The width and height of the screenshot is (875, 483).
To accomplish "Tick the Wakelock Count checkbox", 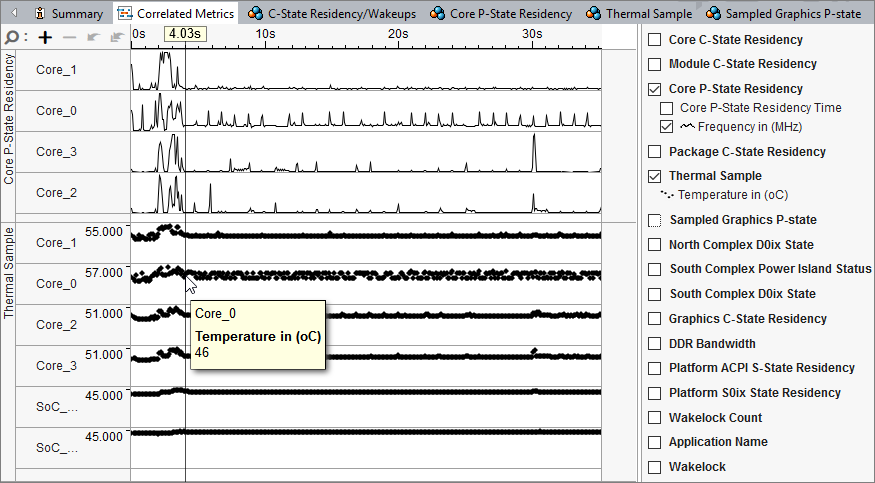I will (655, 418).
